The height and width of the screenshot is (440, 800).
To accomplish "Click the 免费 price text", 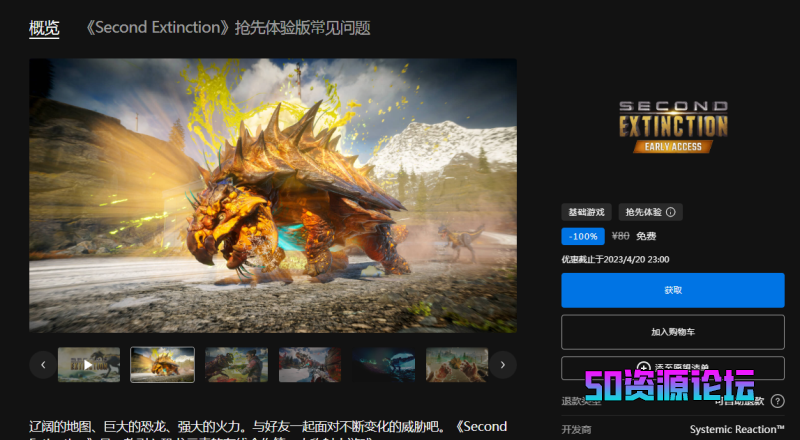I will 646,236.
